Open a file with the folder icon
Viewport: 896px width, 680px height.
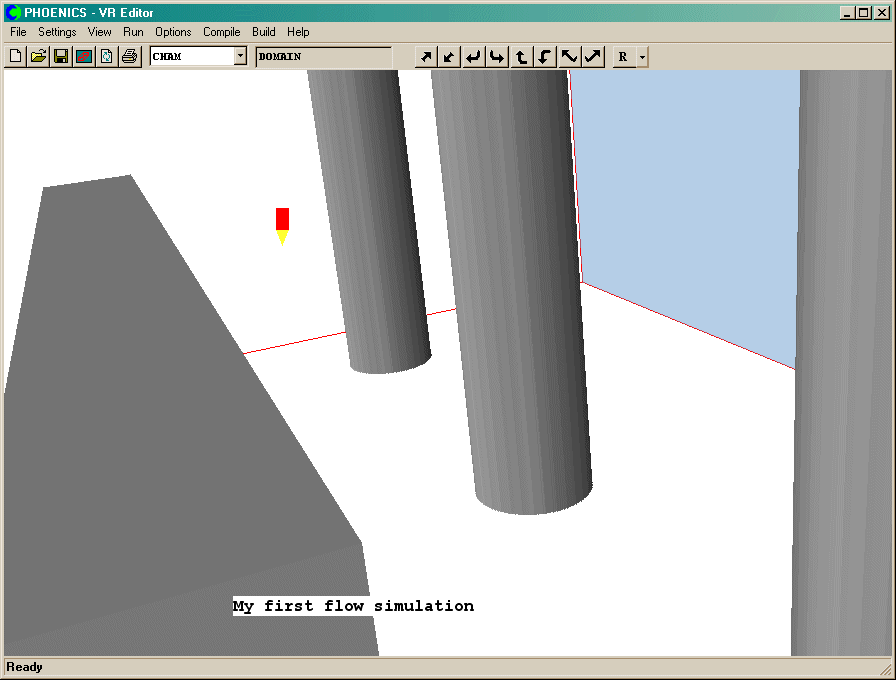(x=38, y=57)
